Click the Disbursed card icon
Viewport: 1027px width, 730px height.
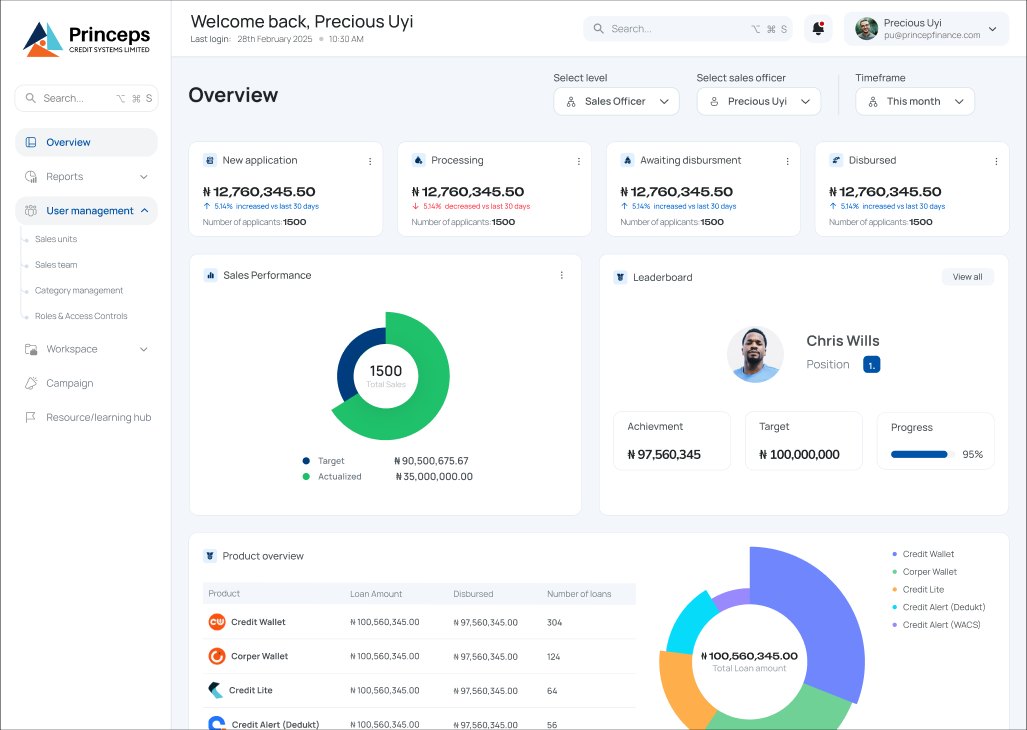coord(836,160)
